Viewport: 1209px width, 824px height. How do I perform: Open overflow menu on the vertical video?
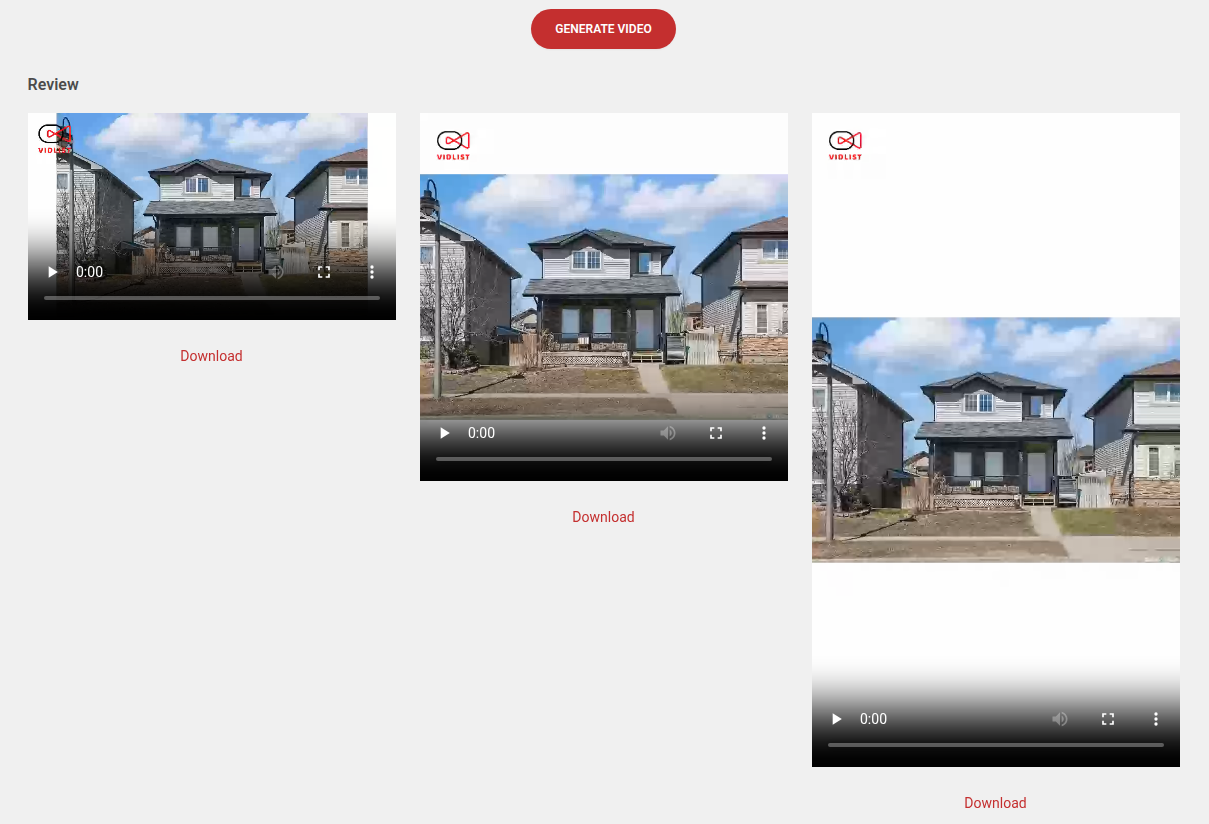tap(1156, 719)
